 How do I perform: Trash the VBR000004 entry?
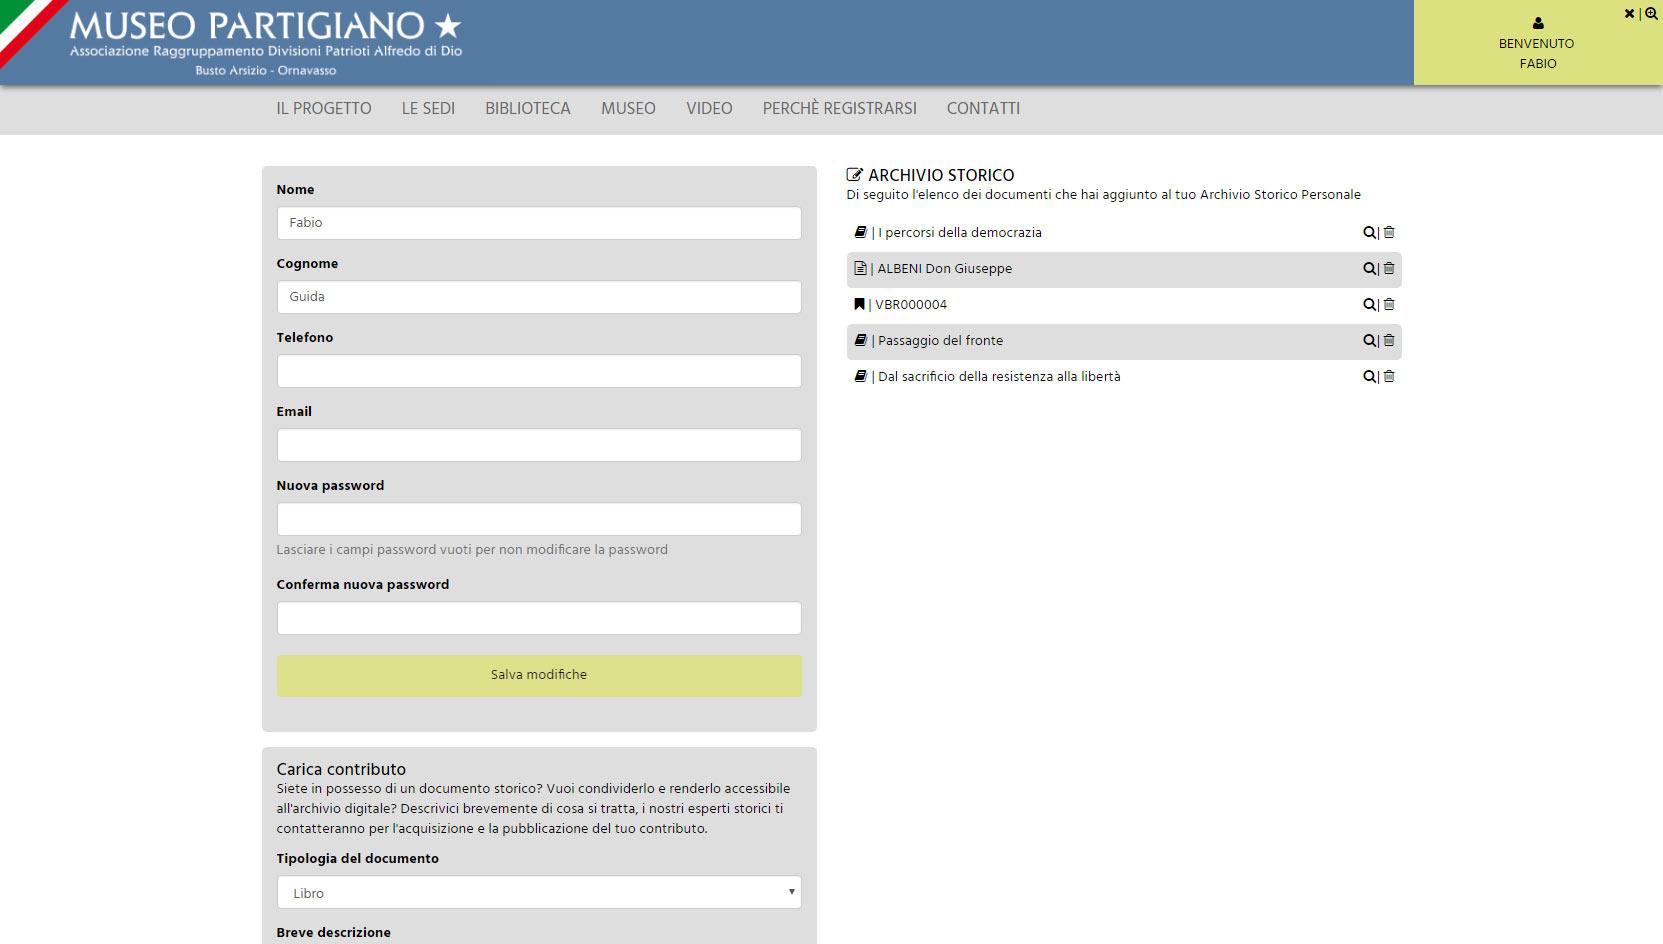tap(1389, 305)
